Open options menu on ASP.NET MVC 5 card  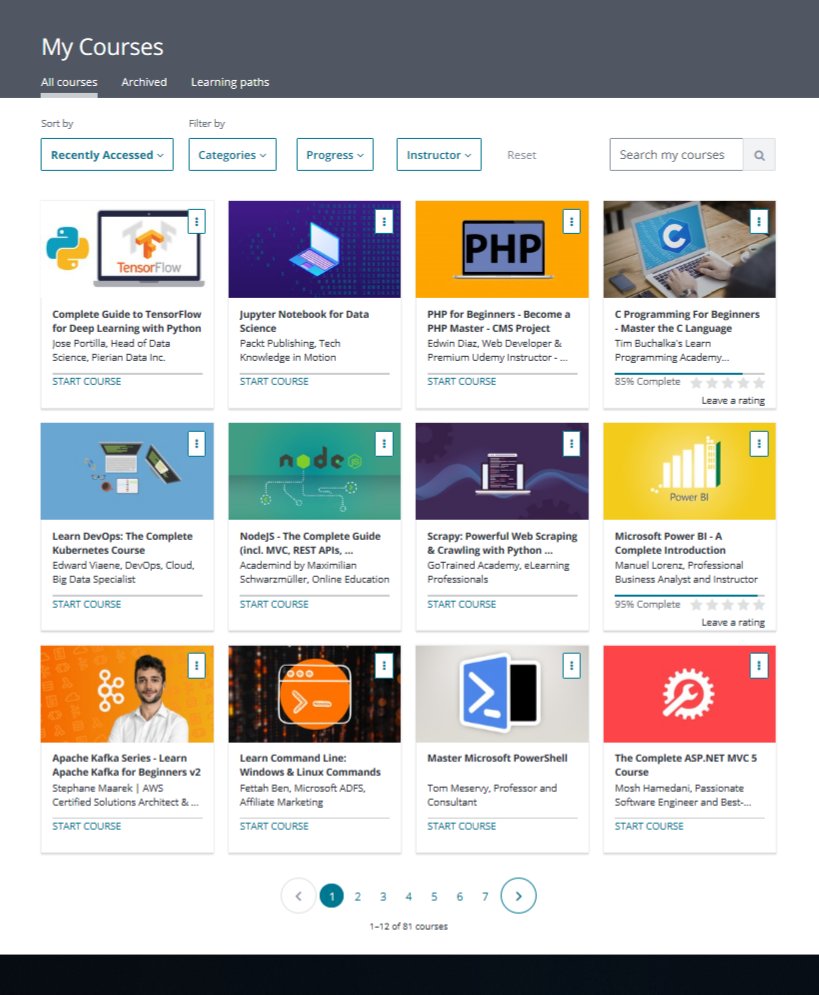(x=759, y=666)
